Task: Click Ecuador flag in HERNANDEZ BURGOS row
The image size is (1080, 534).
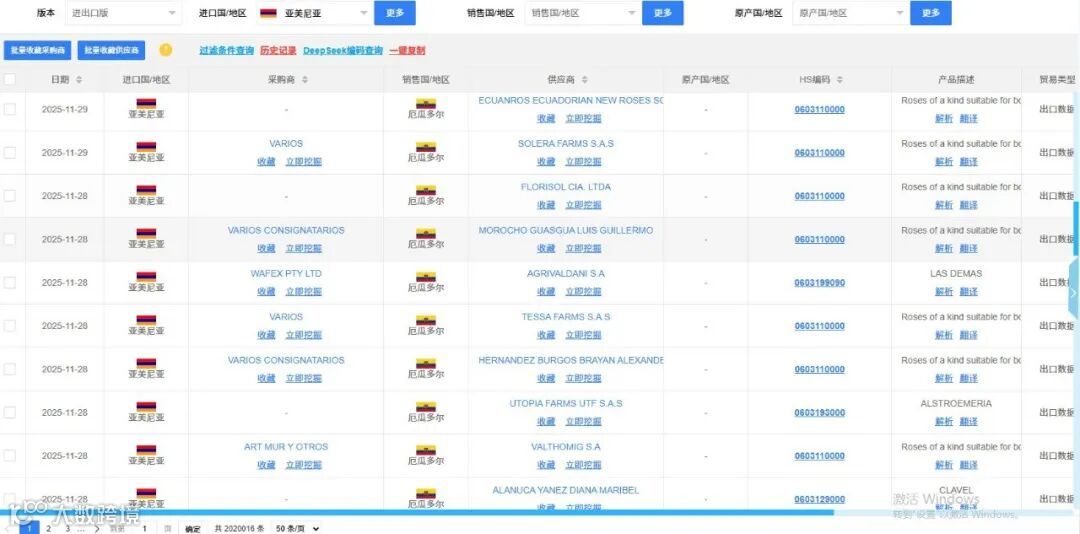Action: [x=426, y=364]
